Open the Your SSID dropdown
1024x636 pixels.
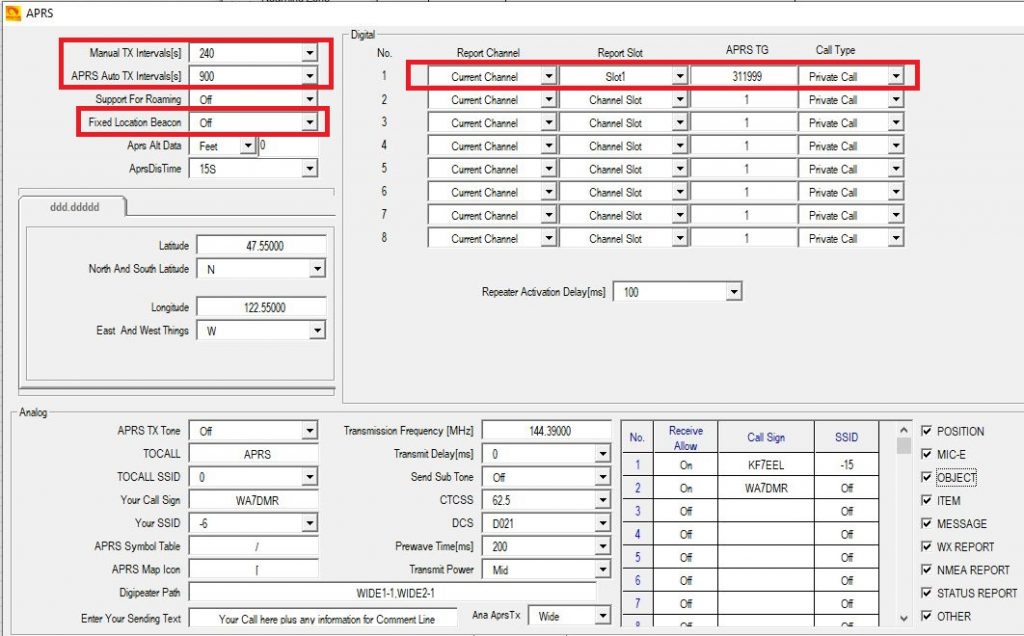[310, 523]
